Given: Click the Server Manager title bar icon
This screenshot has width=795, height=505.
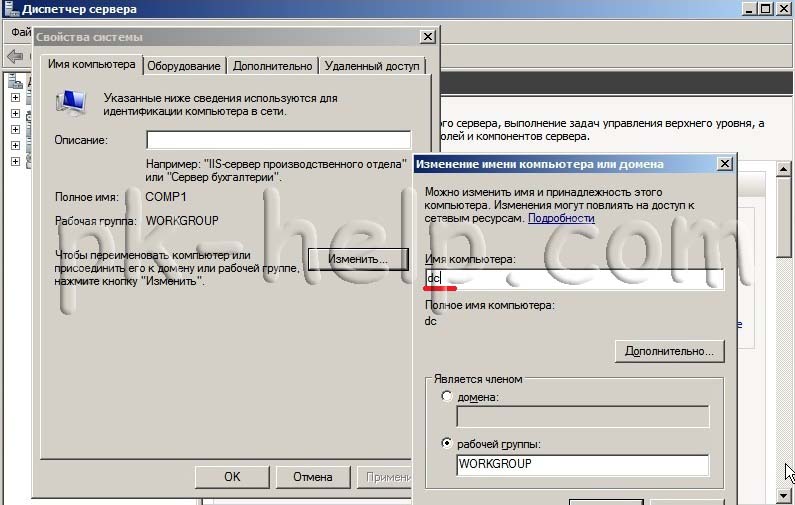Looking at the screenshot, I should tap(9, 10).
